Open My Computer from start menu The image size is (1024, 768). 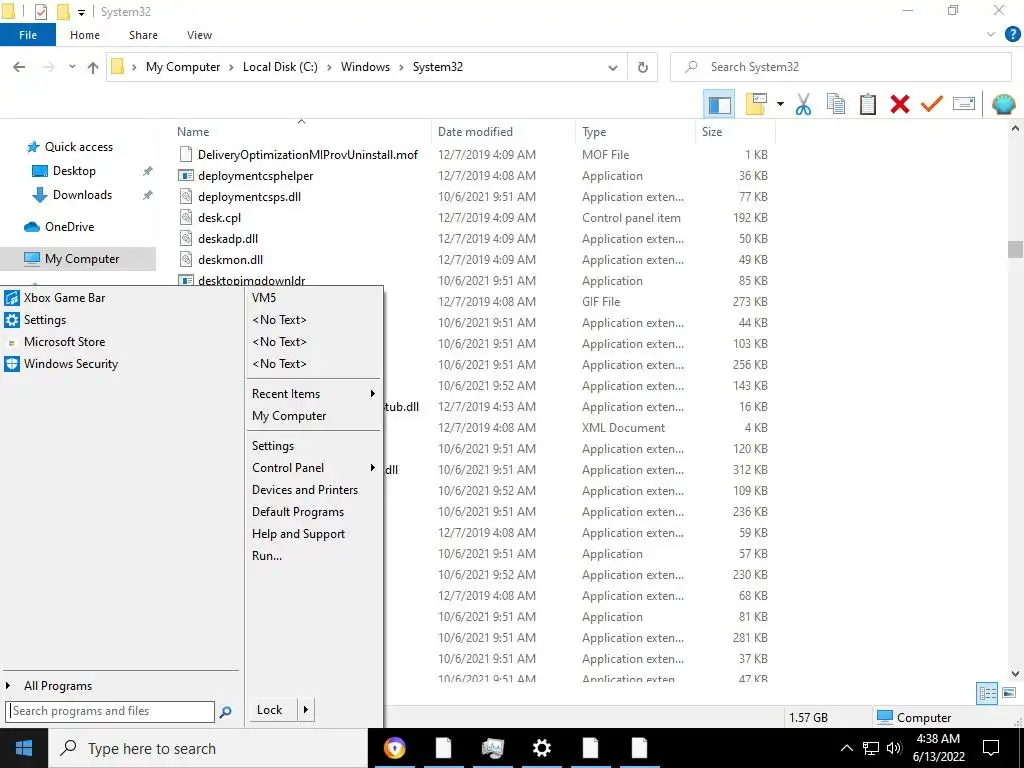(289, 416)
